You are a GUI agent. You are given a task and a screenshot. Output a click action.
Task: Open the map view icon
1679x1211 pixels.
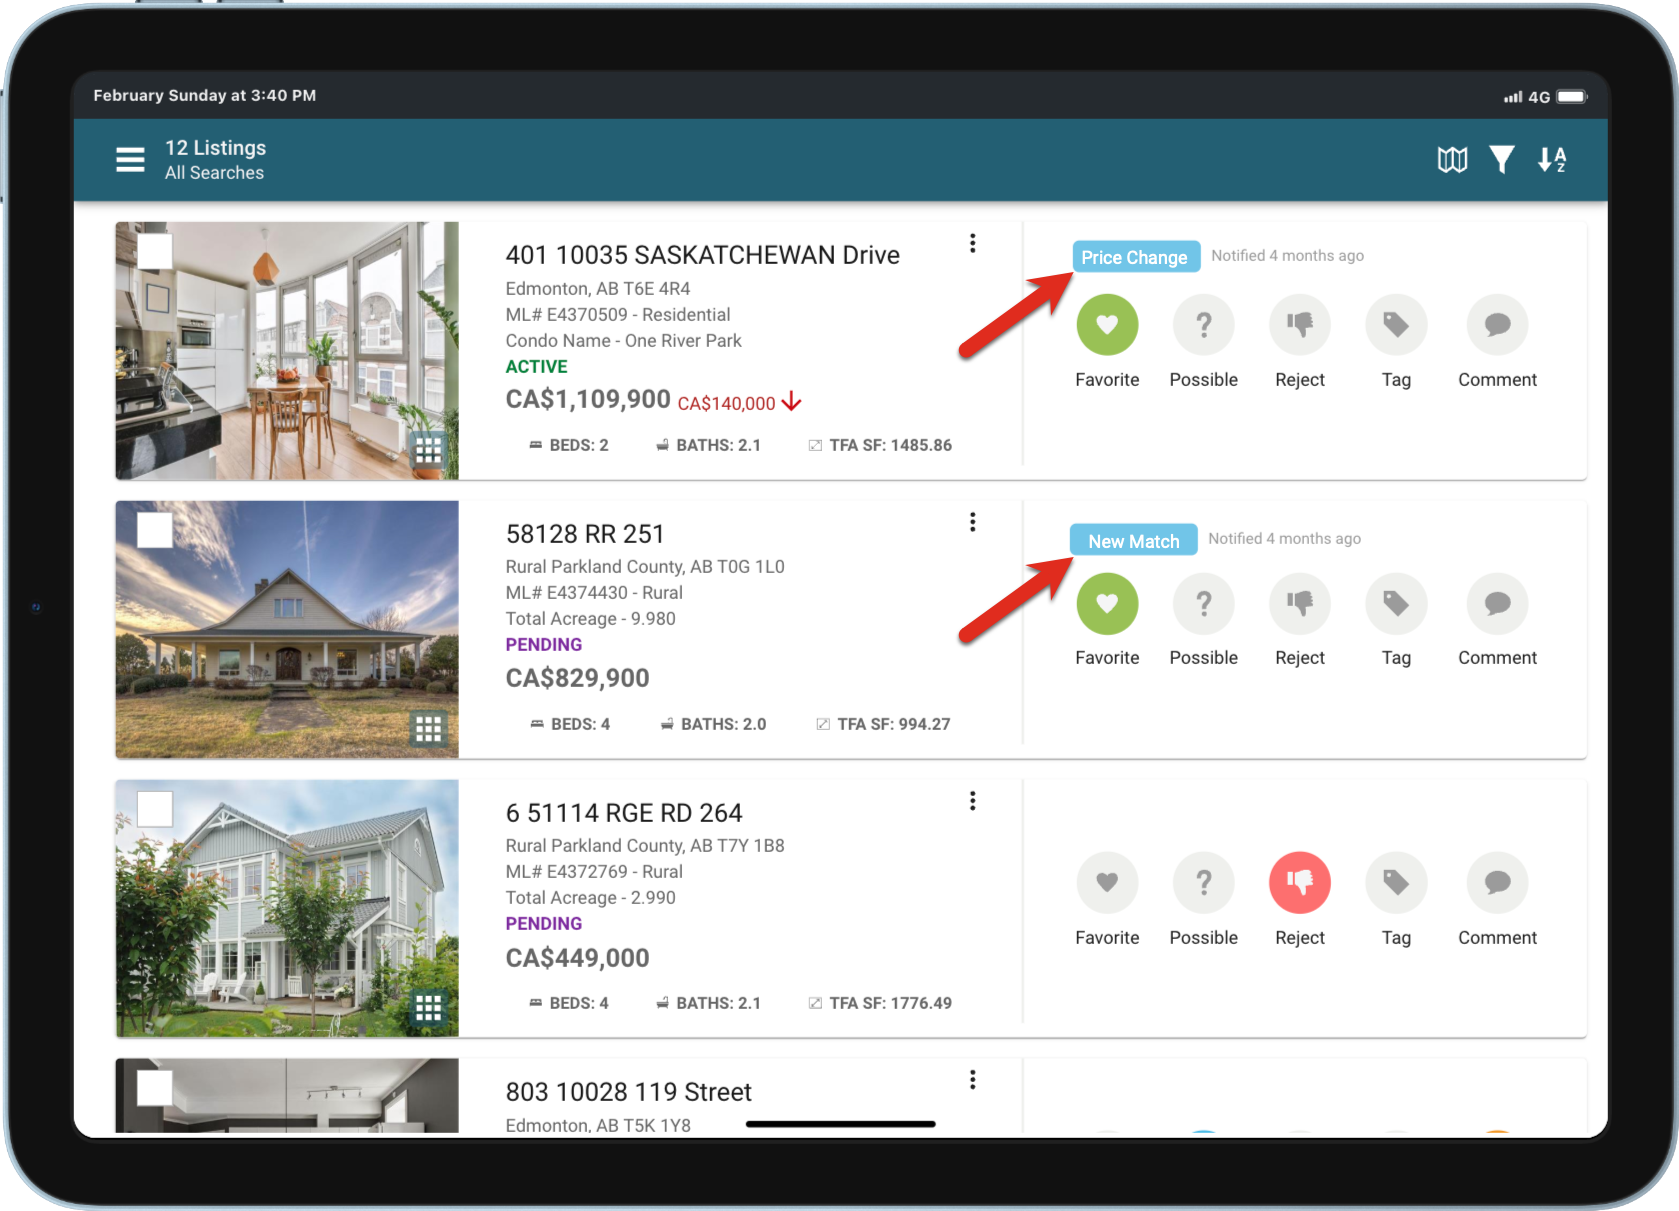(x=1452, y=159)
